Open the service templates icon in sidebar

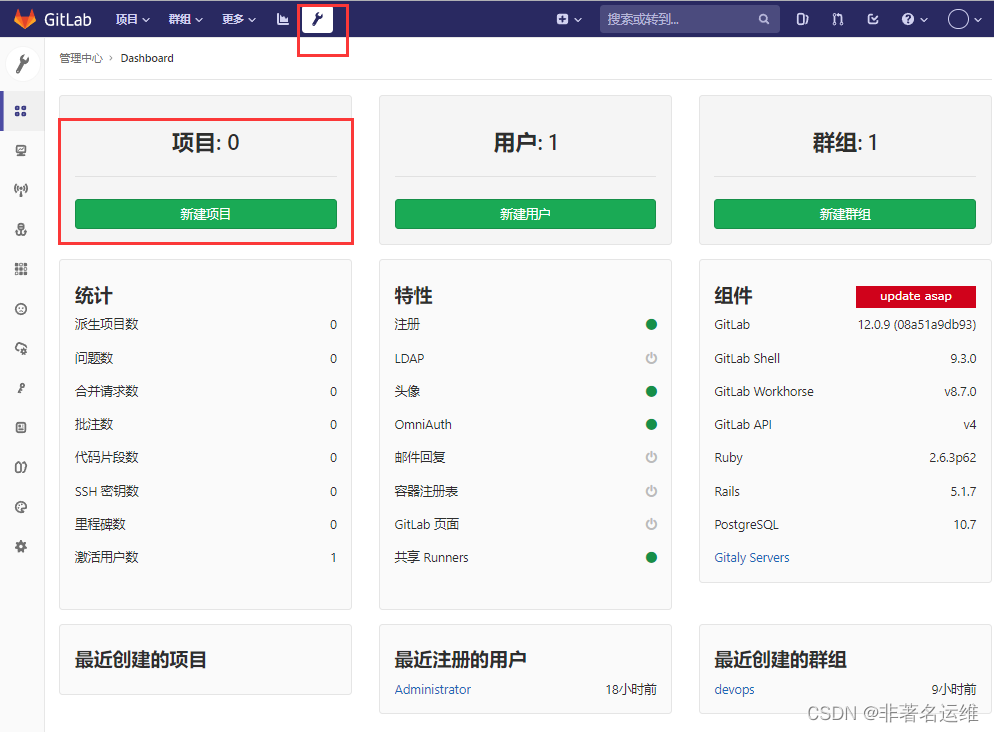tap(21, 427)
